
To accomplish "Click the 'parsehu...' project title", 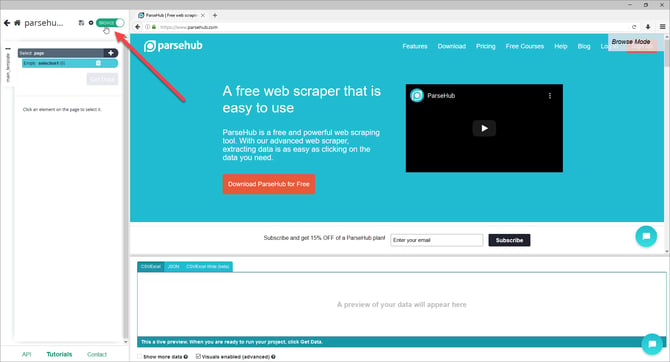I will click(x=44, y=23).
